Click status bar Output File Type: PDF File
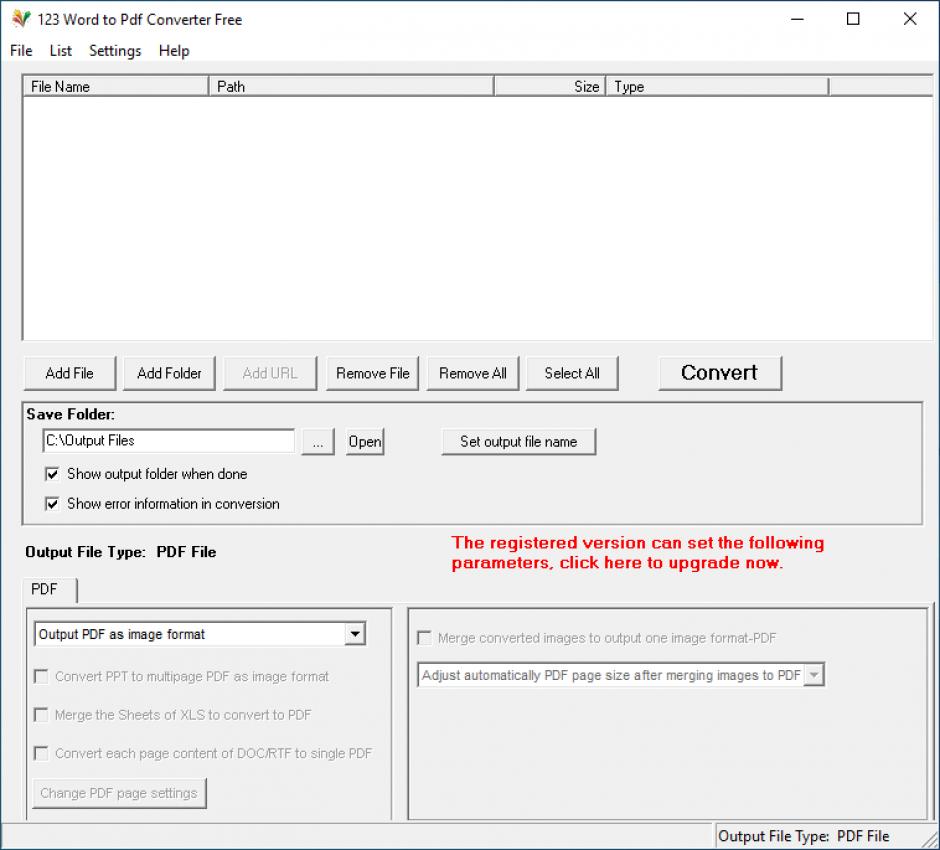 pos(803,836)
